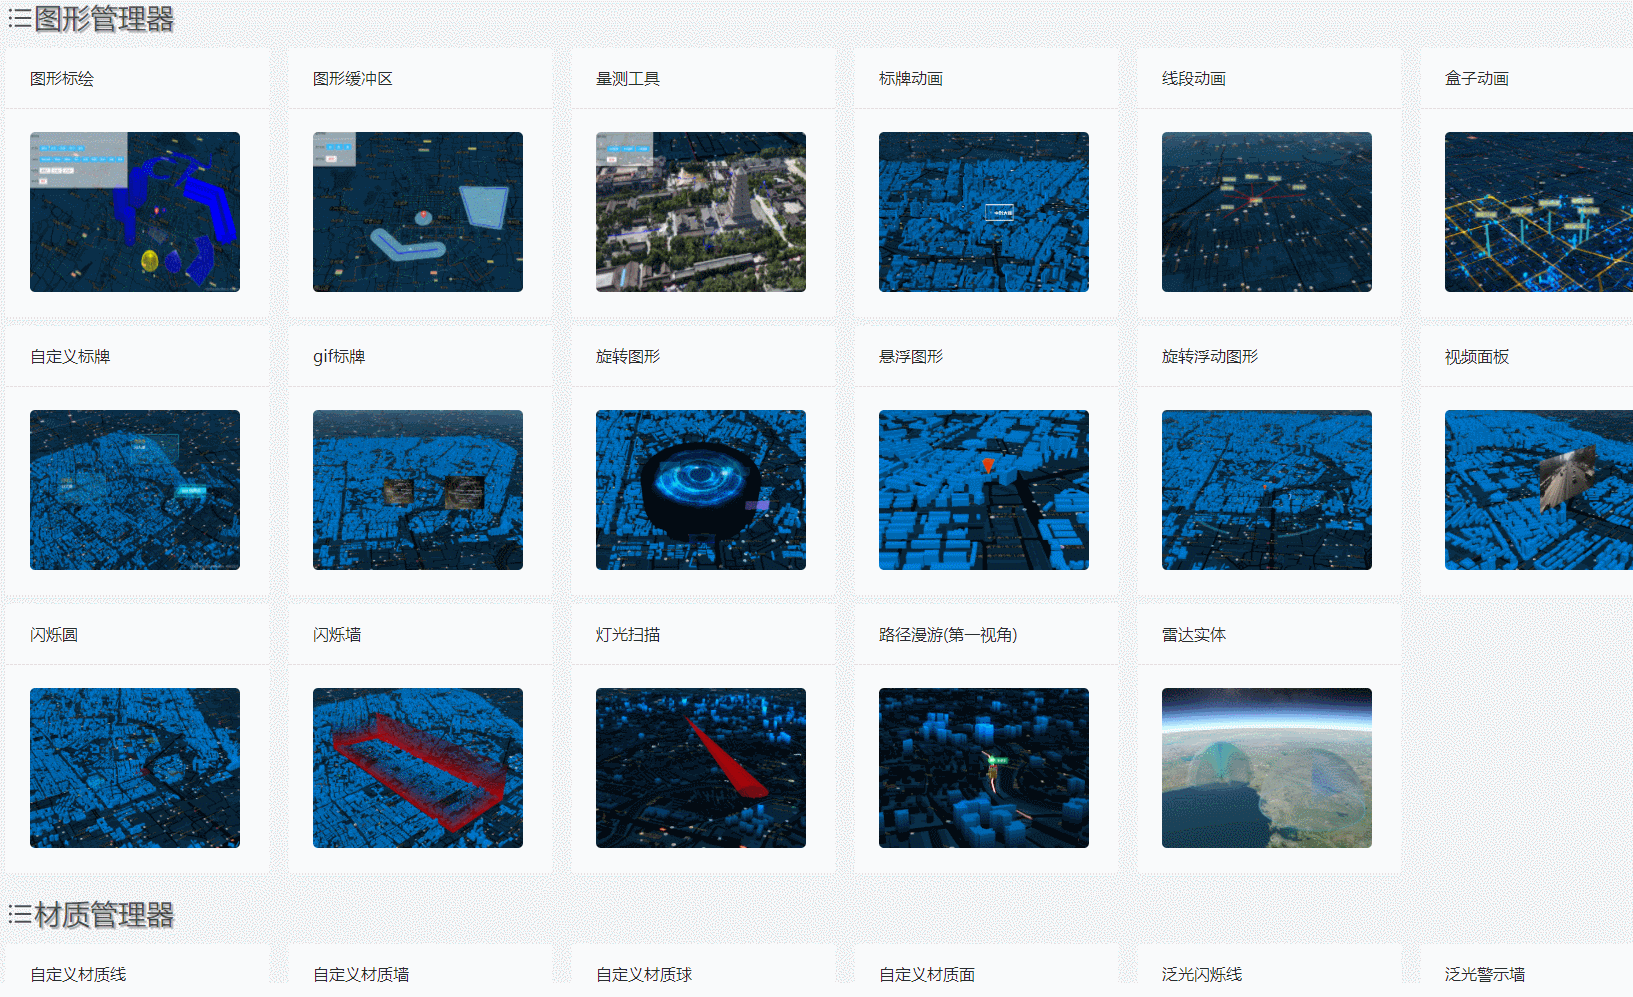
Task: Open the 标牌动画 example thumbnail
Action: click(x=984, y=212)
